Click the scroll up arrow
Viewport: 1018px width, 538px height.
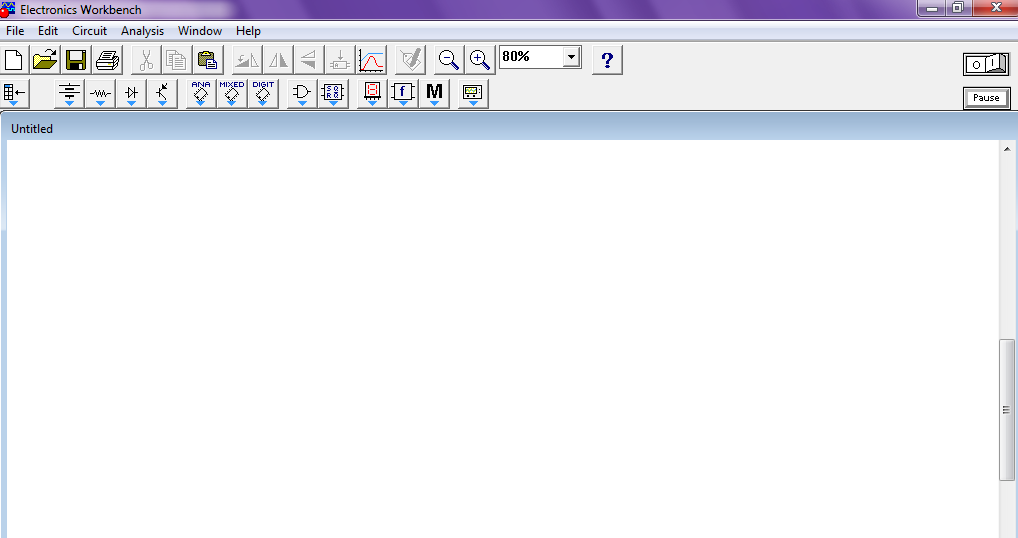(1007, 149)
